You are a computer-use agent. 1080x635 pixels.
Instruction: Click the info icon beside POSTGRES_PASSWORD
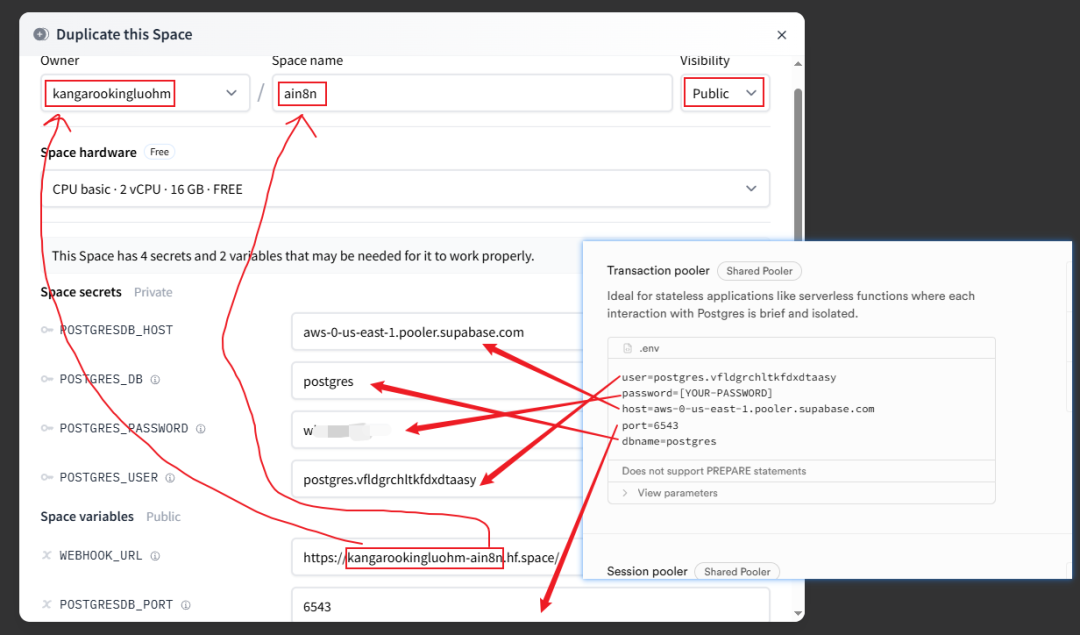pos(201,429)
